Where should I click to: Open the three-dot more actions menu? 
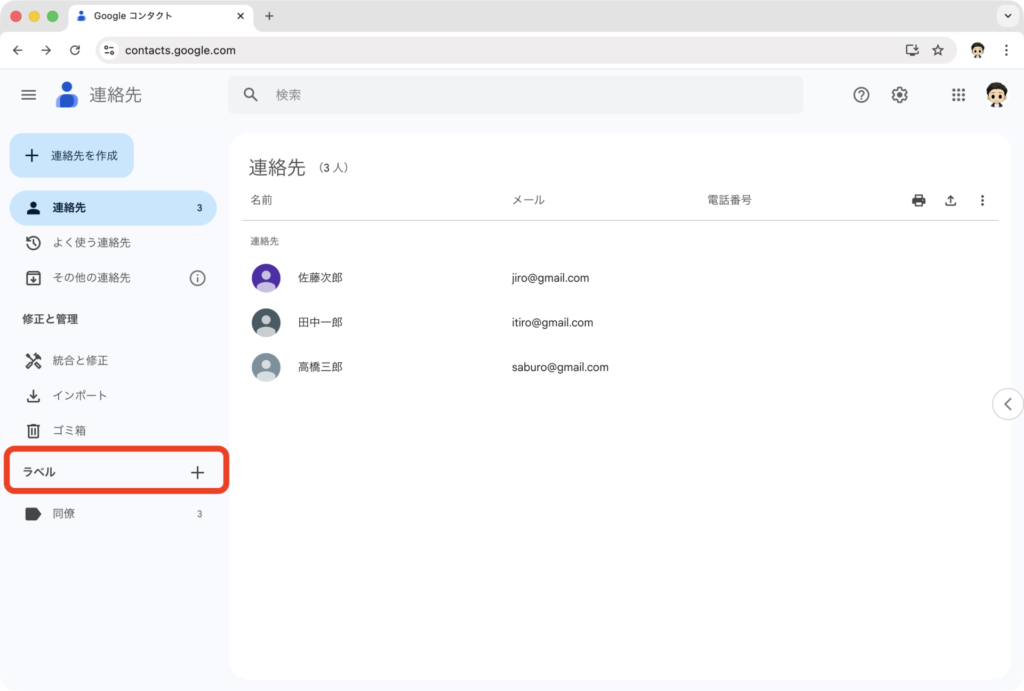click(x=982, y=201)
